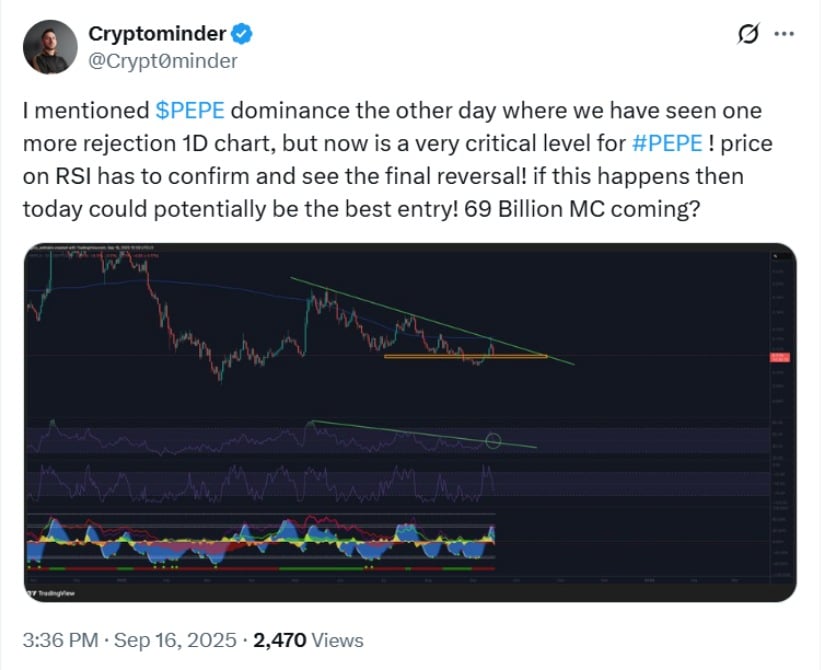Click the 3:36 PM Sep 16, 2025 timestamp

point(129,640)
